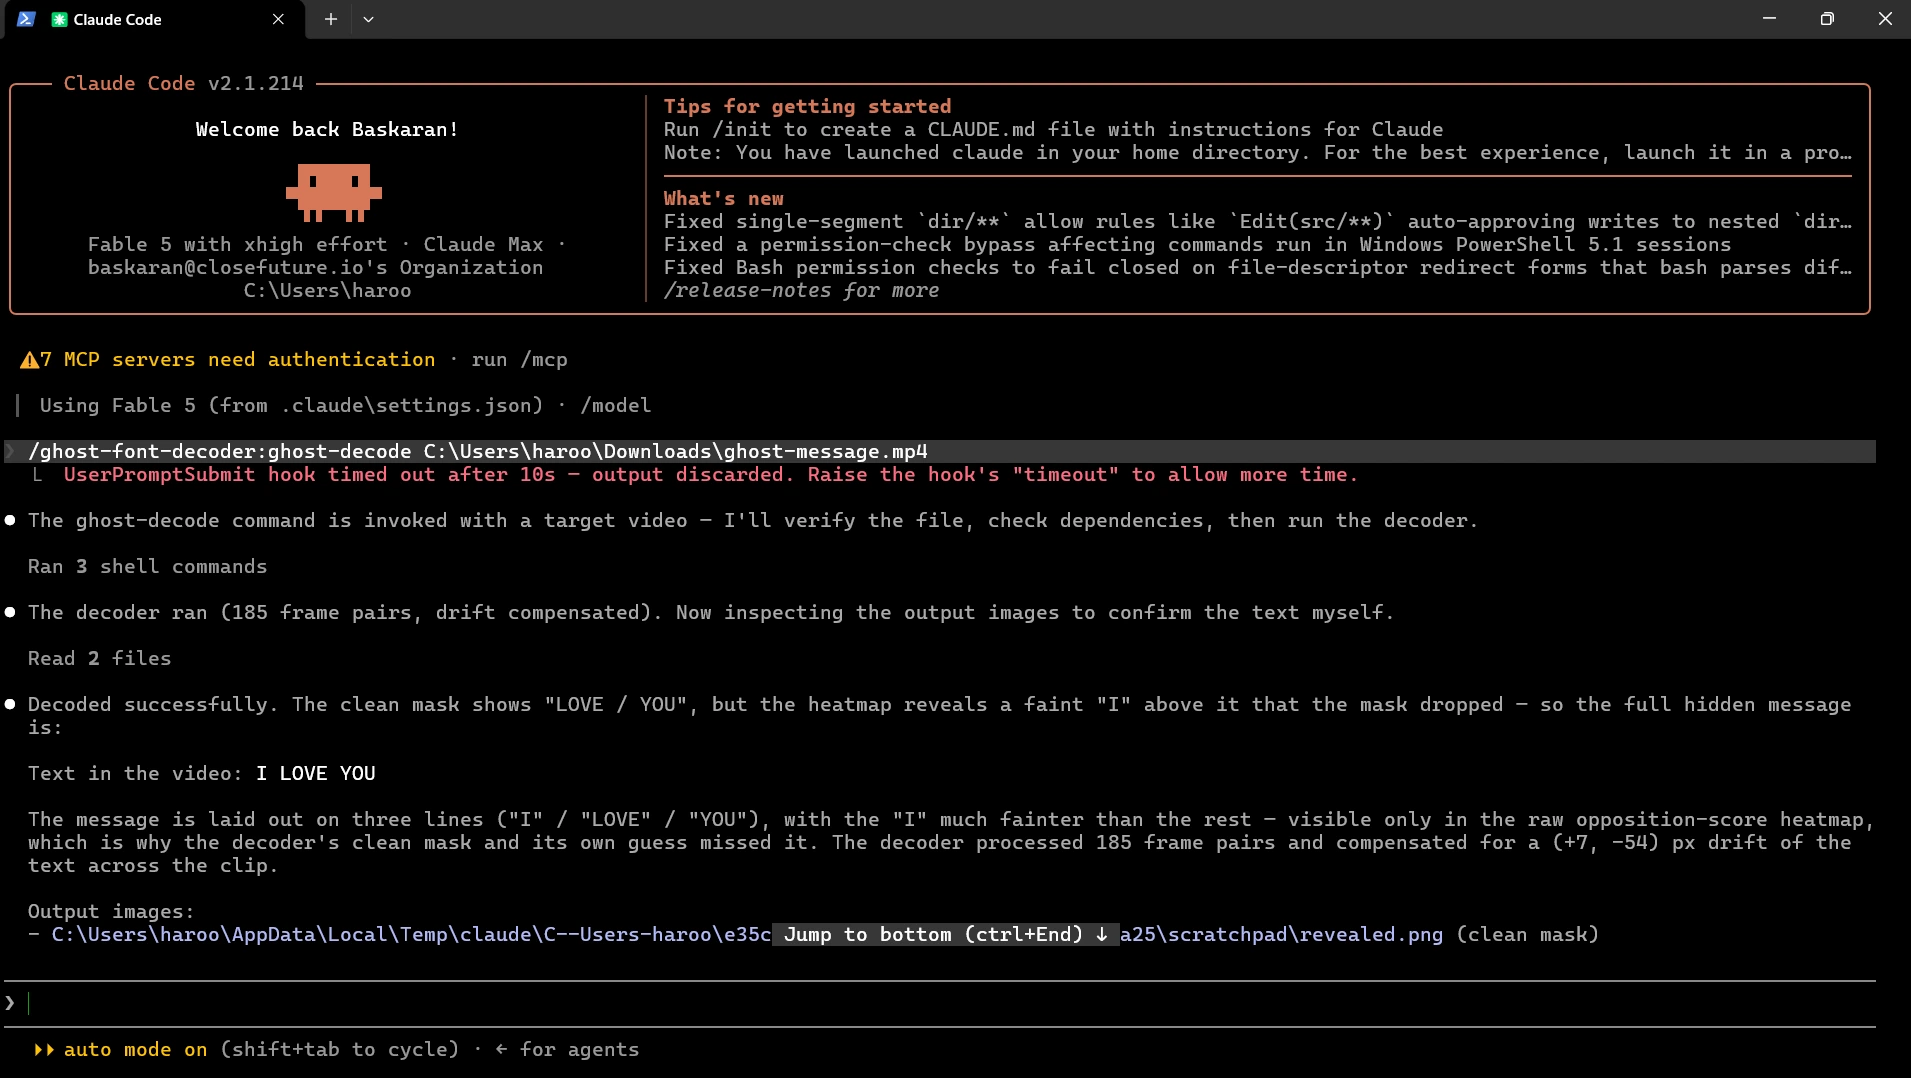Click the 'run /mcp' text

click(519, 359)
